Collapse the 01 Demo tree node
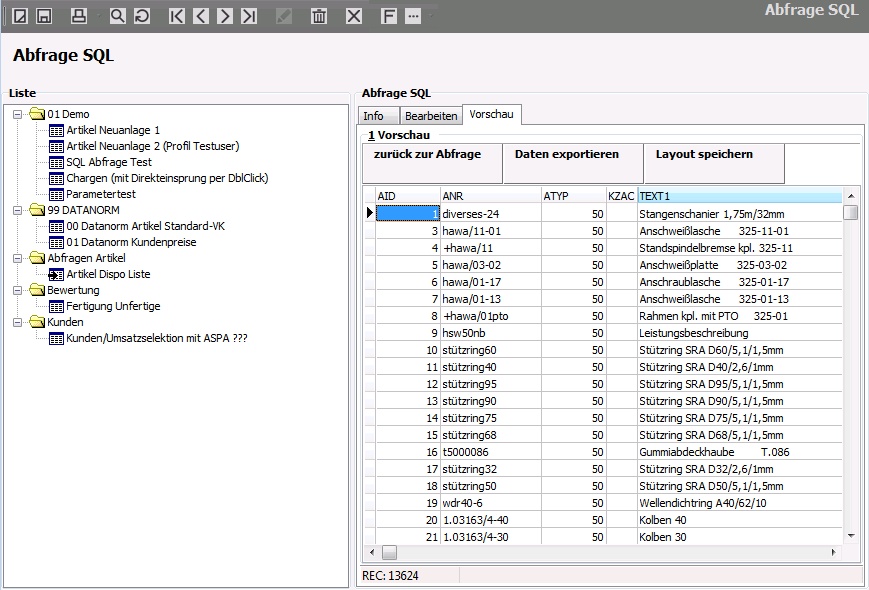 pyautogui.click(x=18, y=114)
